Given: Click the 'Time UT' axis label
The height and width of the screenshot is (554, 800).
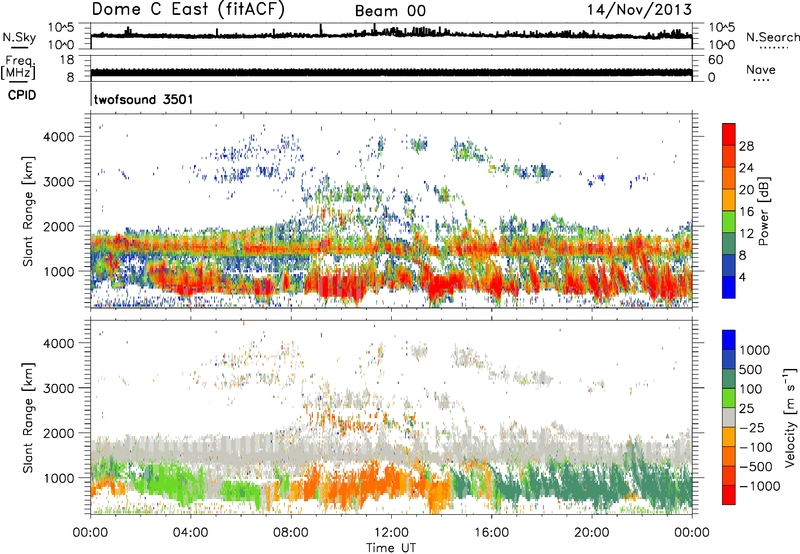Looking at the screenshot, I should [391, 548].
